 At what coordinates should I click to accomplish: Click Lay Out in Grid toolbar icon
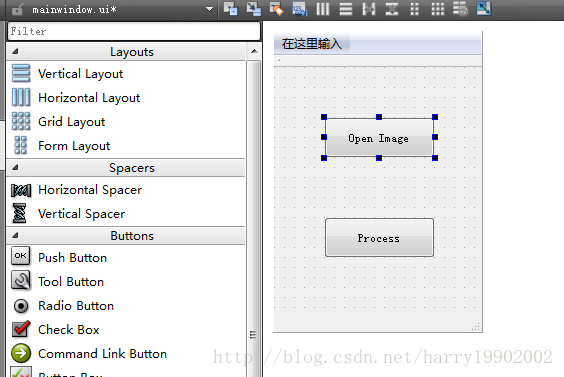tap(438, 9)
